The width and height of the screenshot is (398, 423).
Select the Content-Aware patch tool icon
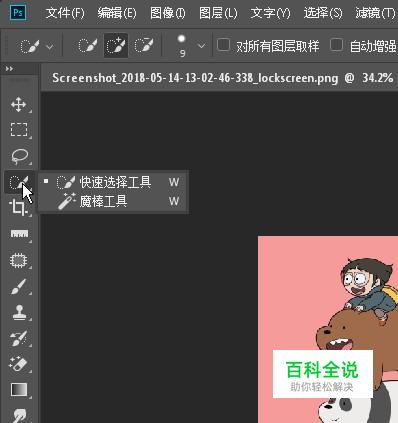coord(19,260)
